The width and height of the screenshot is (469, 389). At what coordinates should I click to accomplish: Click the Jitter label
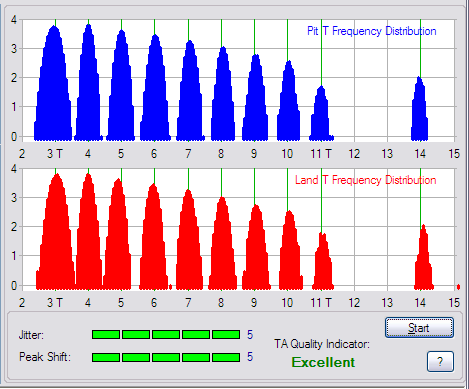click(x=31, y=335)
